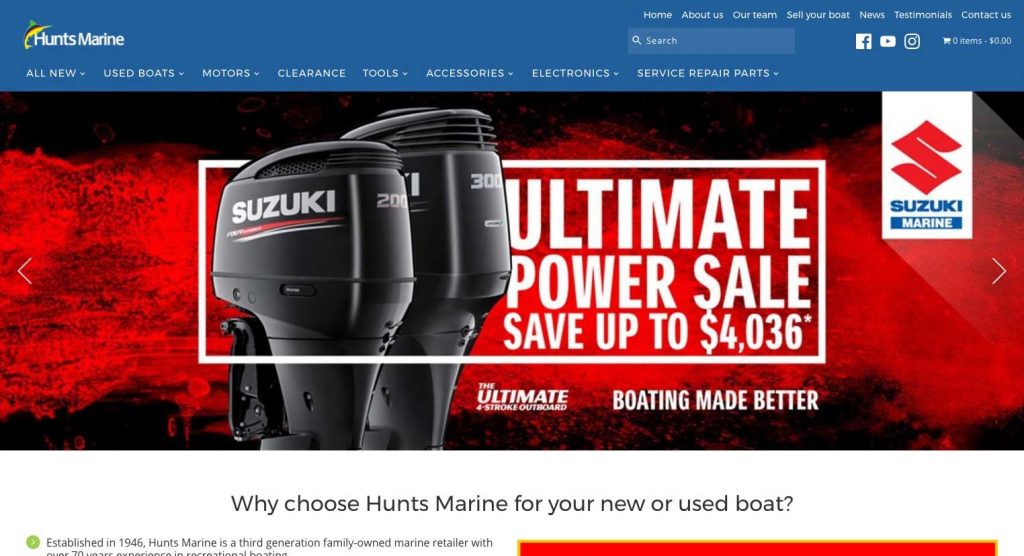
Task: Expand the MOTORS dropdown menu
Action: (231, 73)
